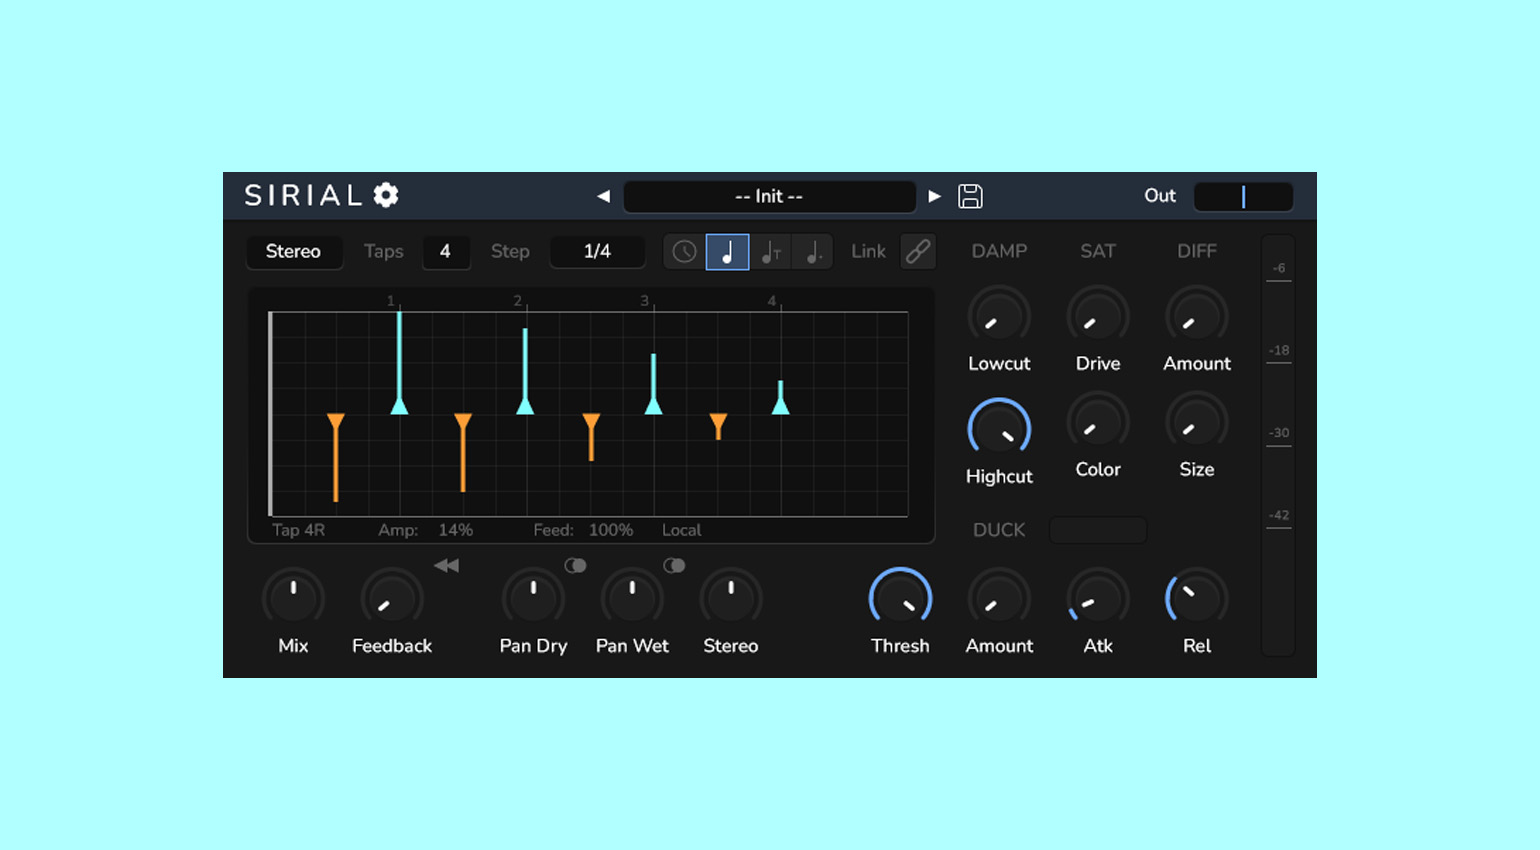Viewport: 1540px width, 850px height.
Task: Select the clock free-time sync mode
Action: tap(684, 252)
